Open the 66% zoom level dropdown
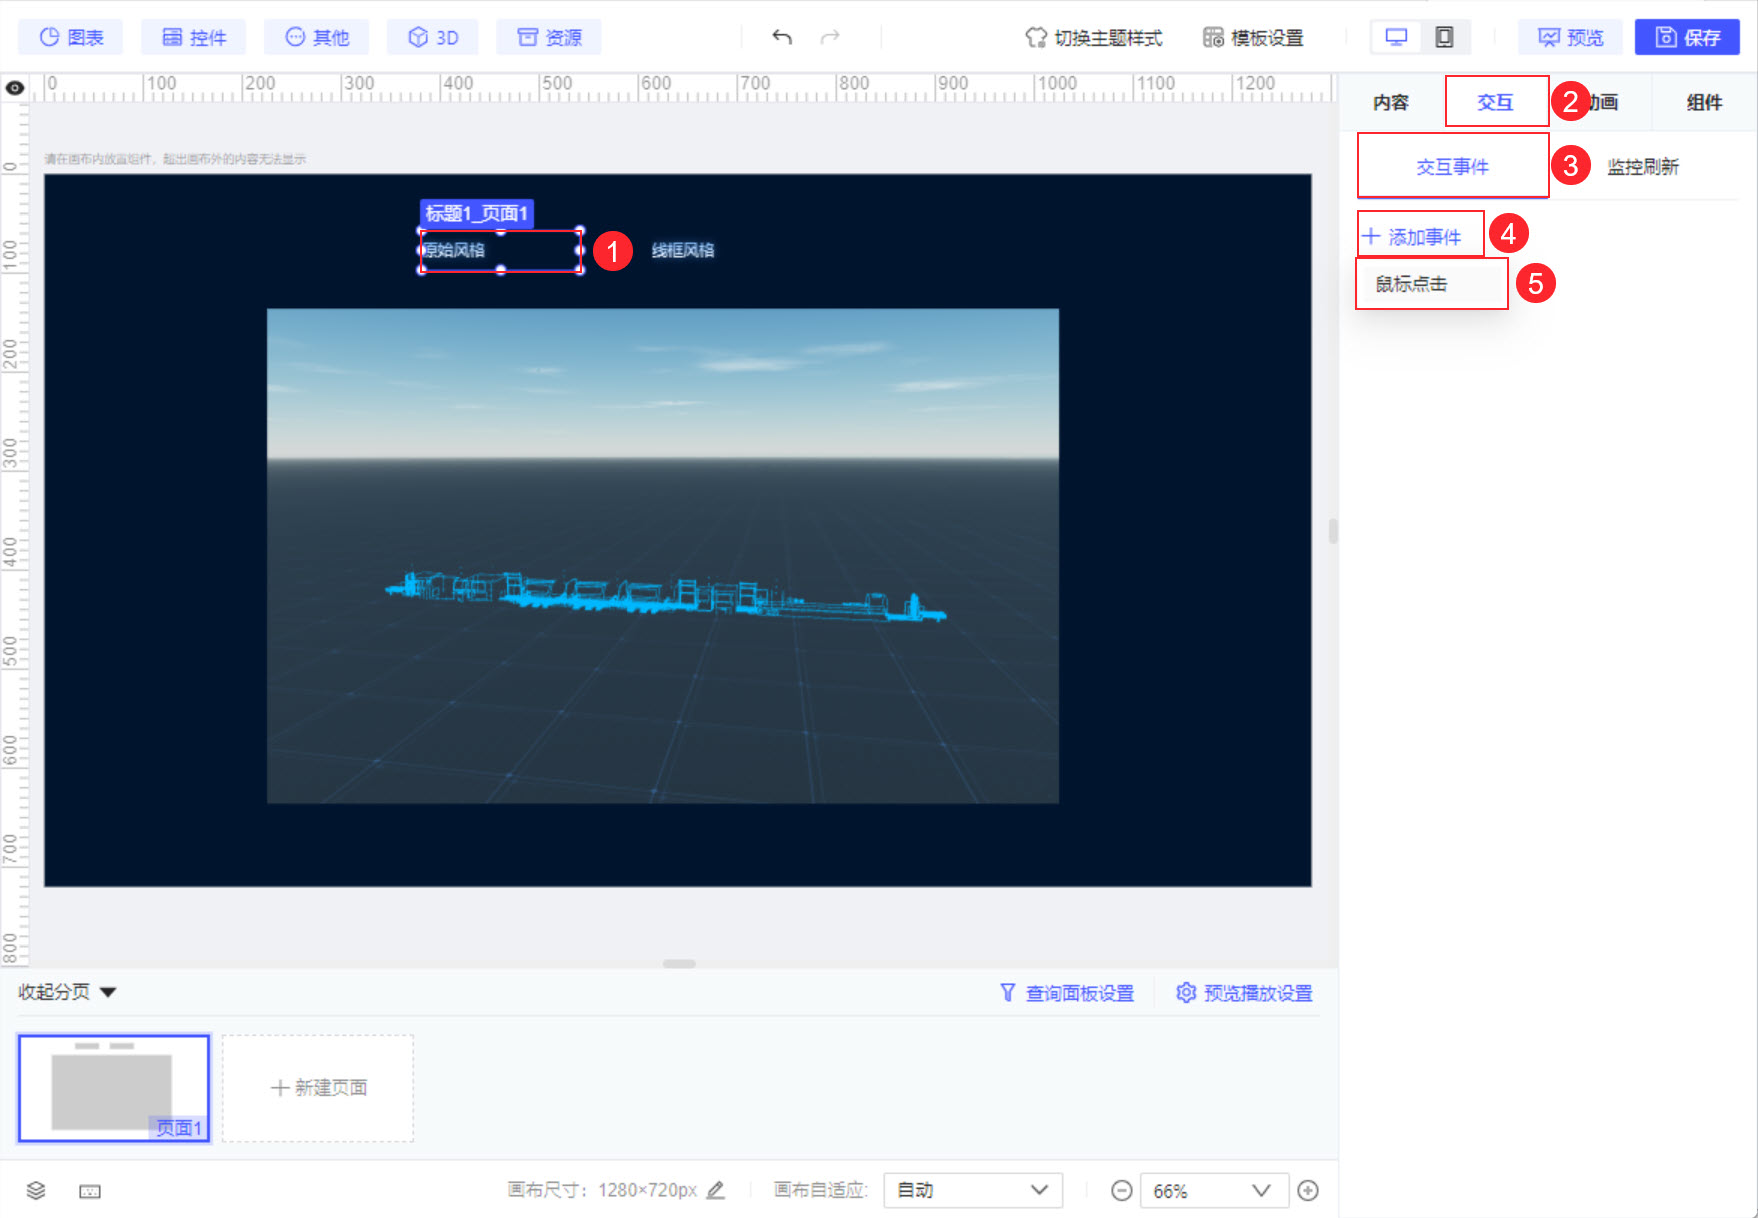Screen dimensions: 1758x1218 tap(1214, 1190)
